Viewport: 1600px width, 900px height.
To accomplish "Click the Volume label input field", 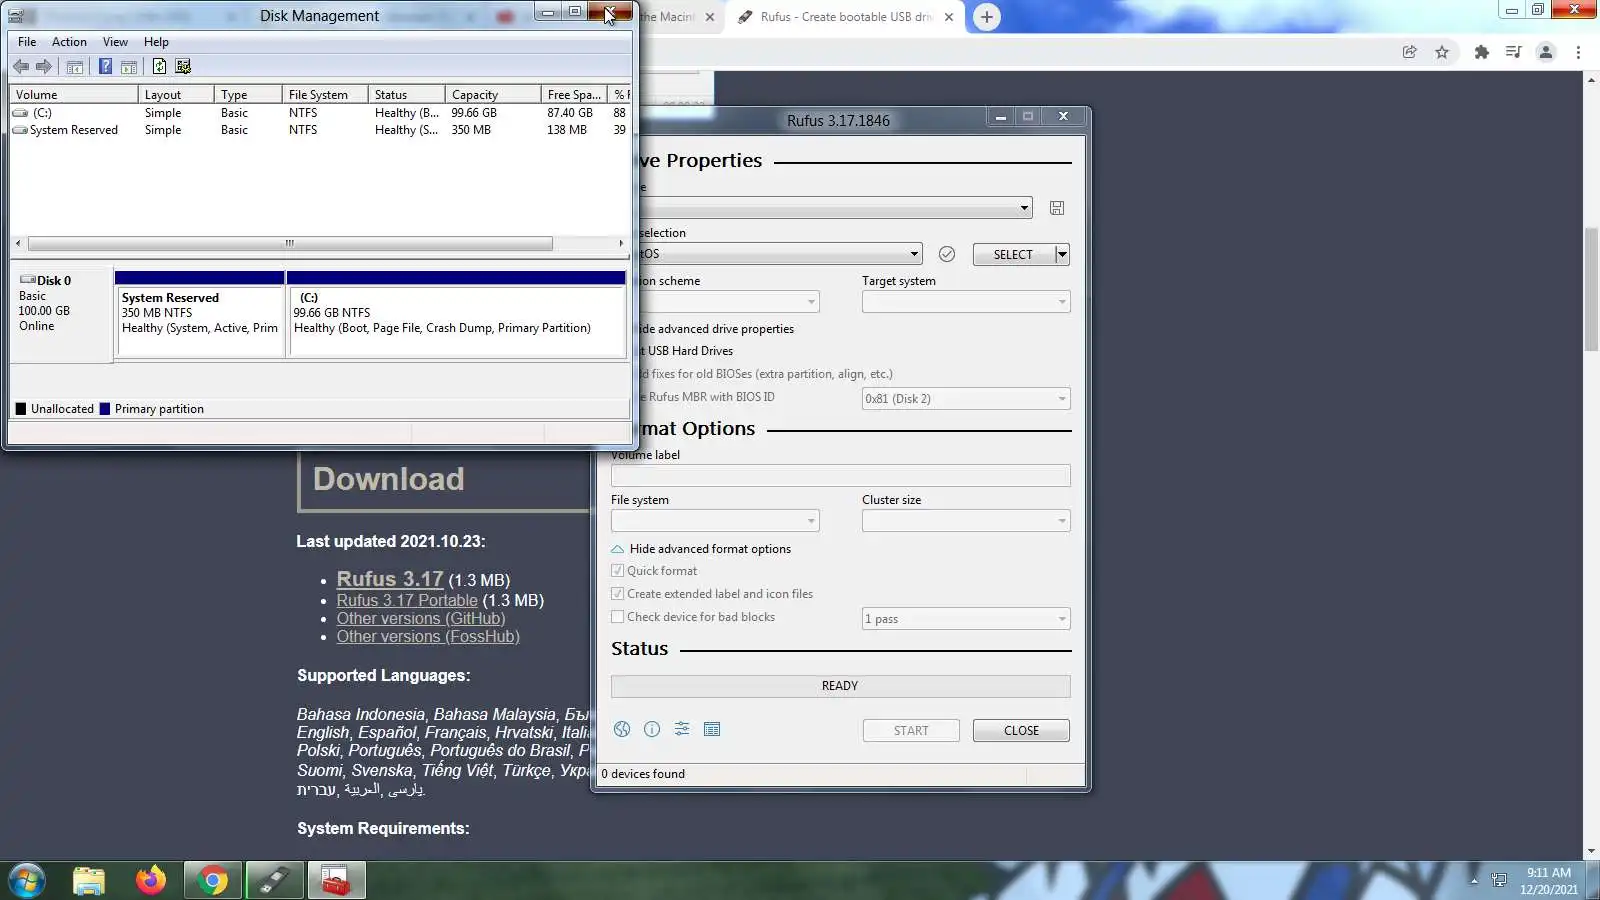I will [840, 476].
